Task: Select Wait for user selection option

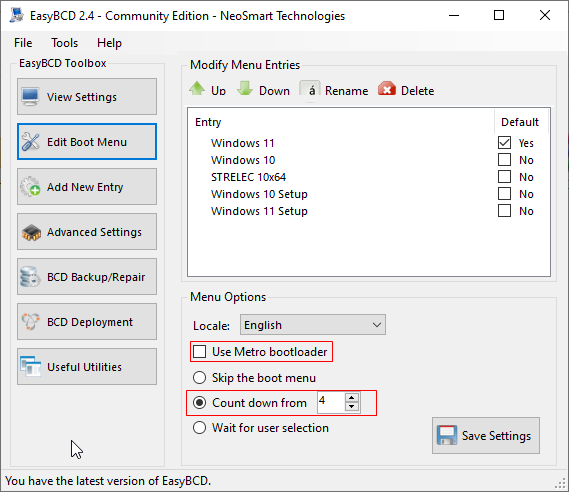Action: (200, 428)
